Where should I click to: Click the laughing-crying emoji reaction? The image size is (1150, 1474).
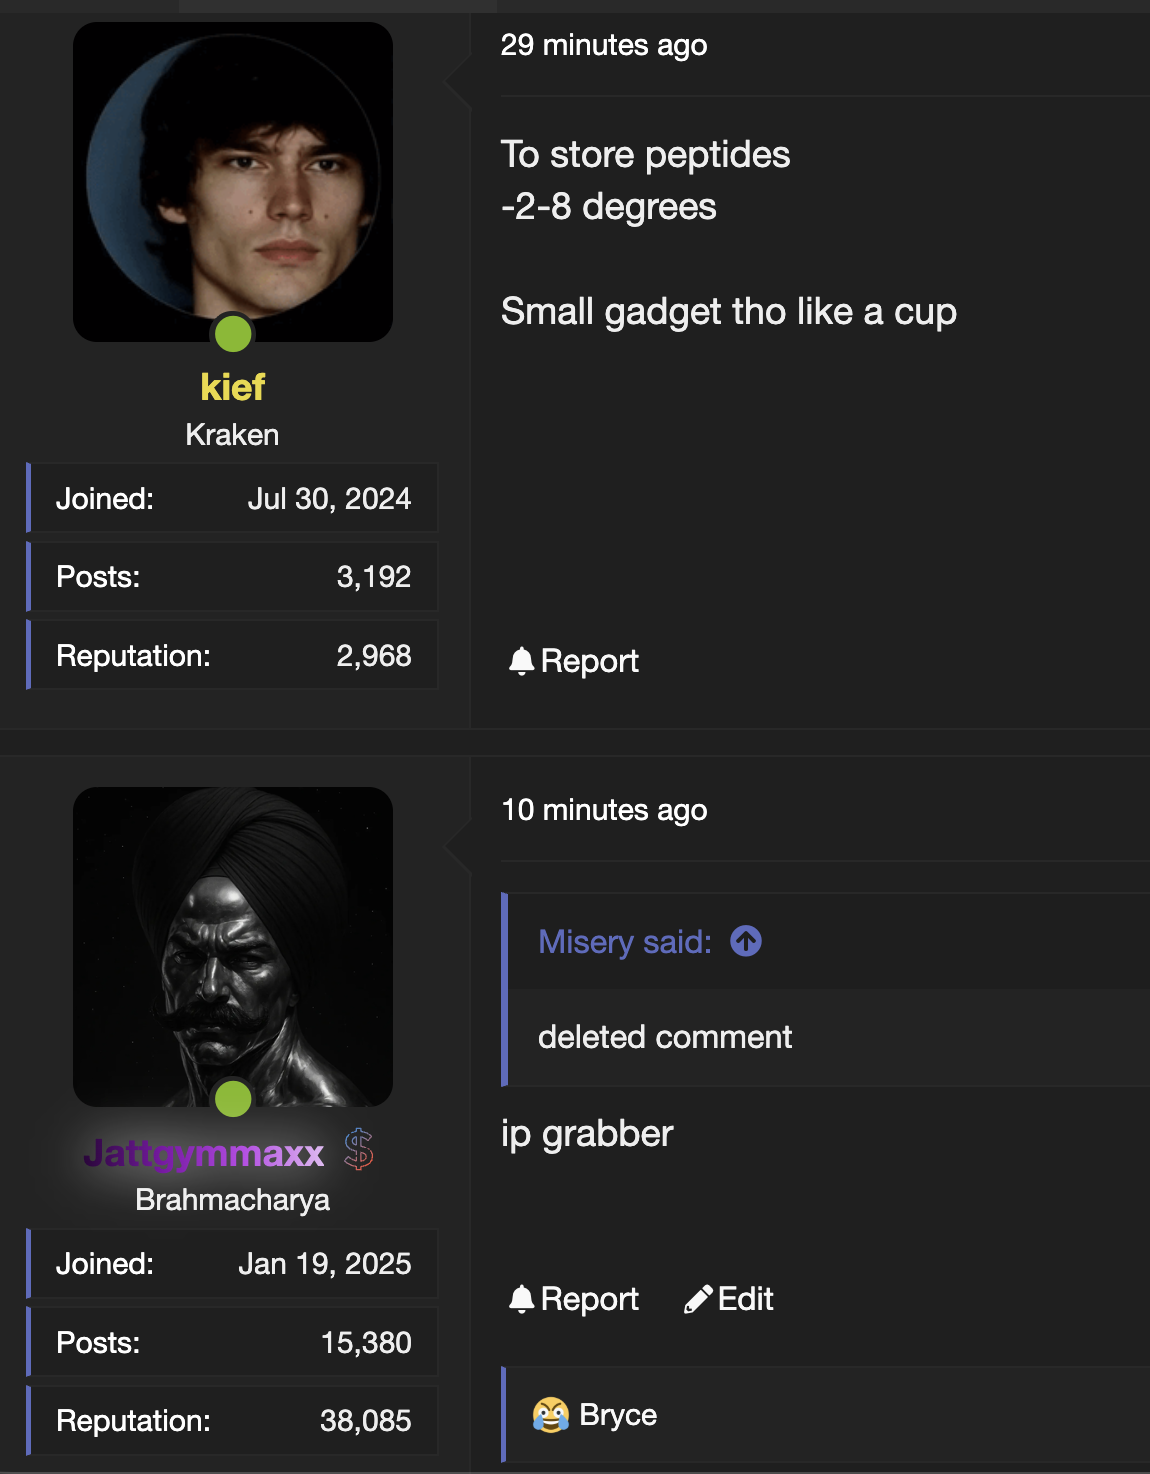pos(550,1415)
